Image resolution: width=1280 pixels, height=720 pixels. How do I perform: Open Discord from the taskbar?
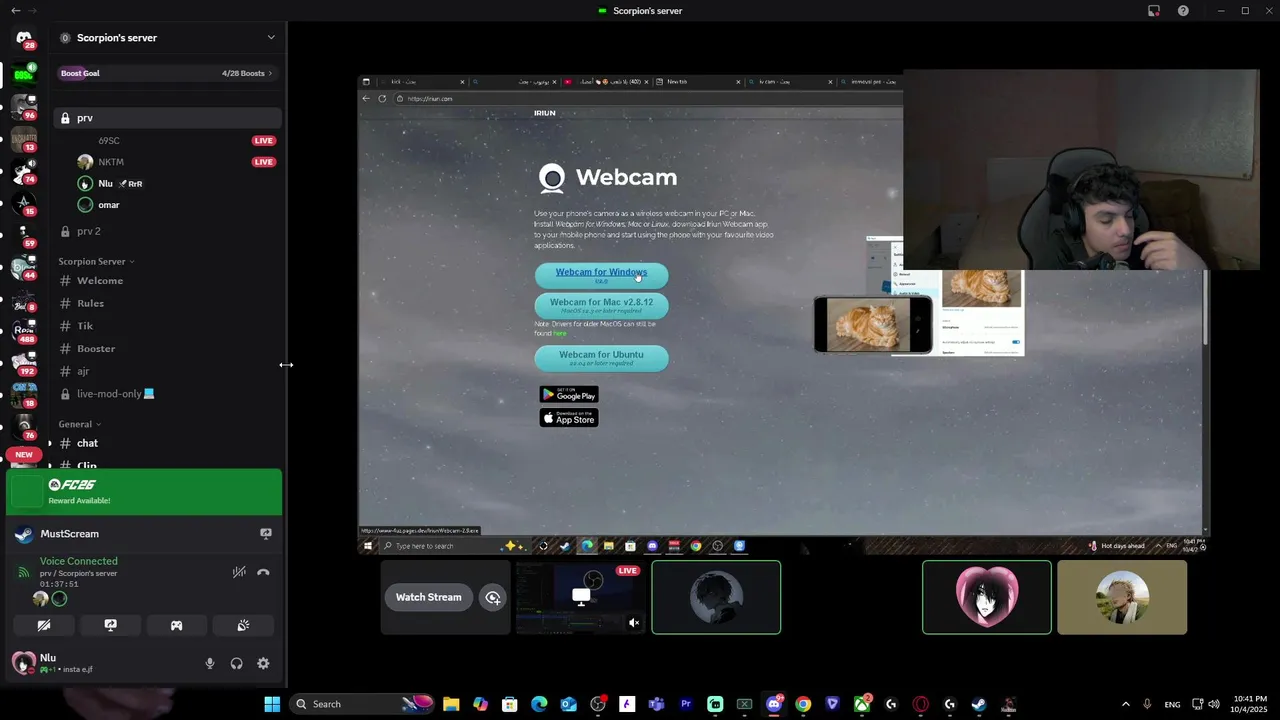(774, 704)
